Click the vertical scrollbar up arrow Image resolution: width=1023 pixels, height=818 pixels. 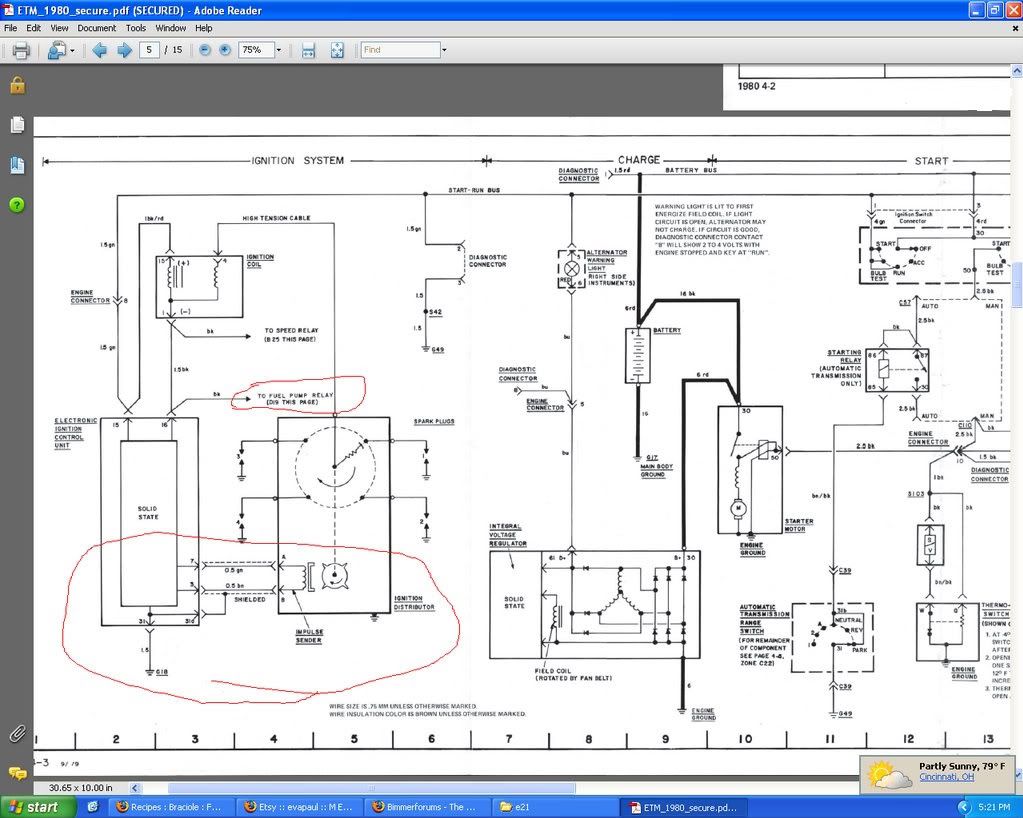(1016, 70)
